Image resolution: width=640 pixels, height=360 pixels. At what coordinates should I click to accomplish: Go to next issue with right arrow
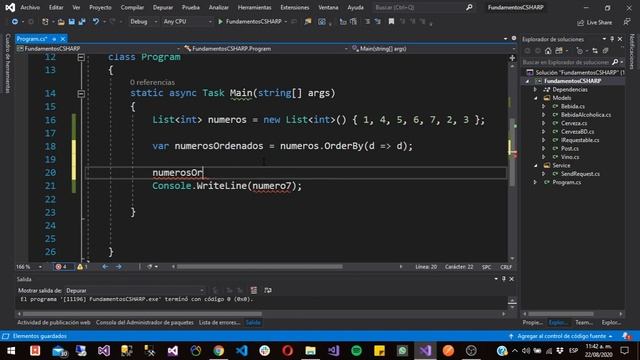(118, 267)
